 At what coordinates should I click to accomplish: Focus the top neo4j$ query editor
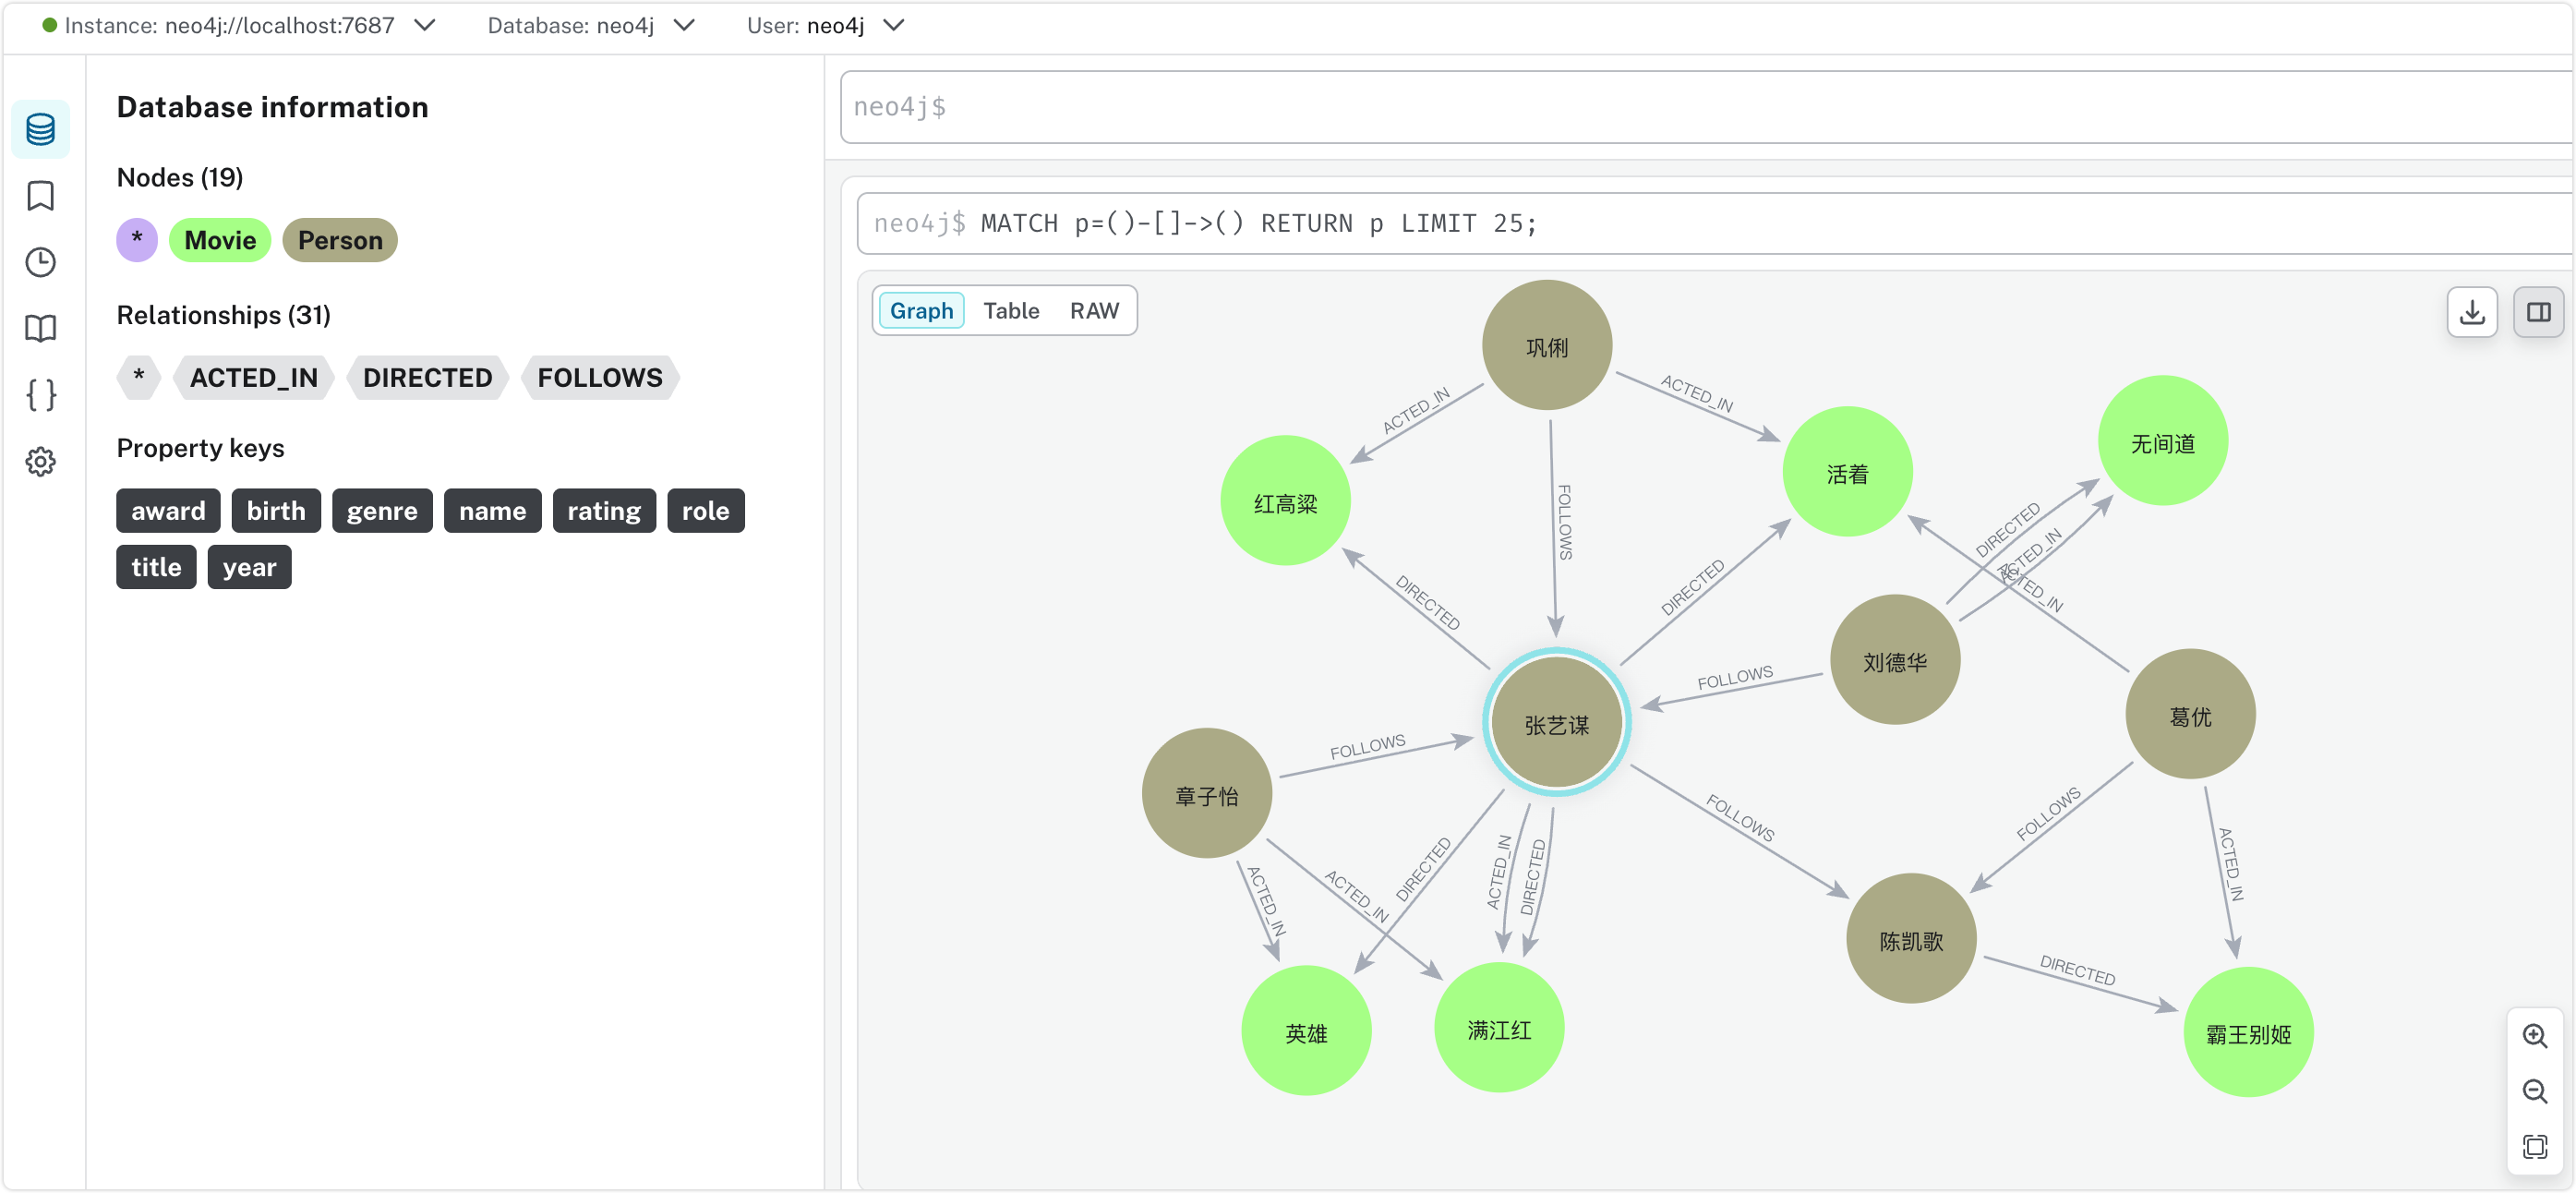1706,107
